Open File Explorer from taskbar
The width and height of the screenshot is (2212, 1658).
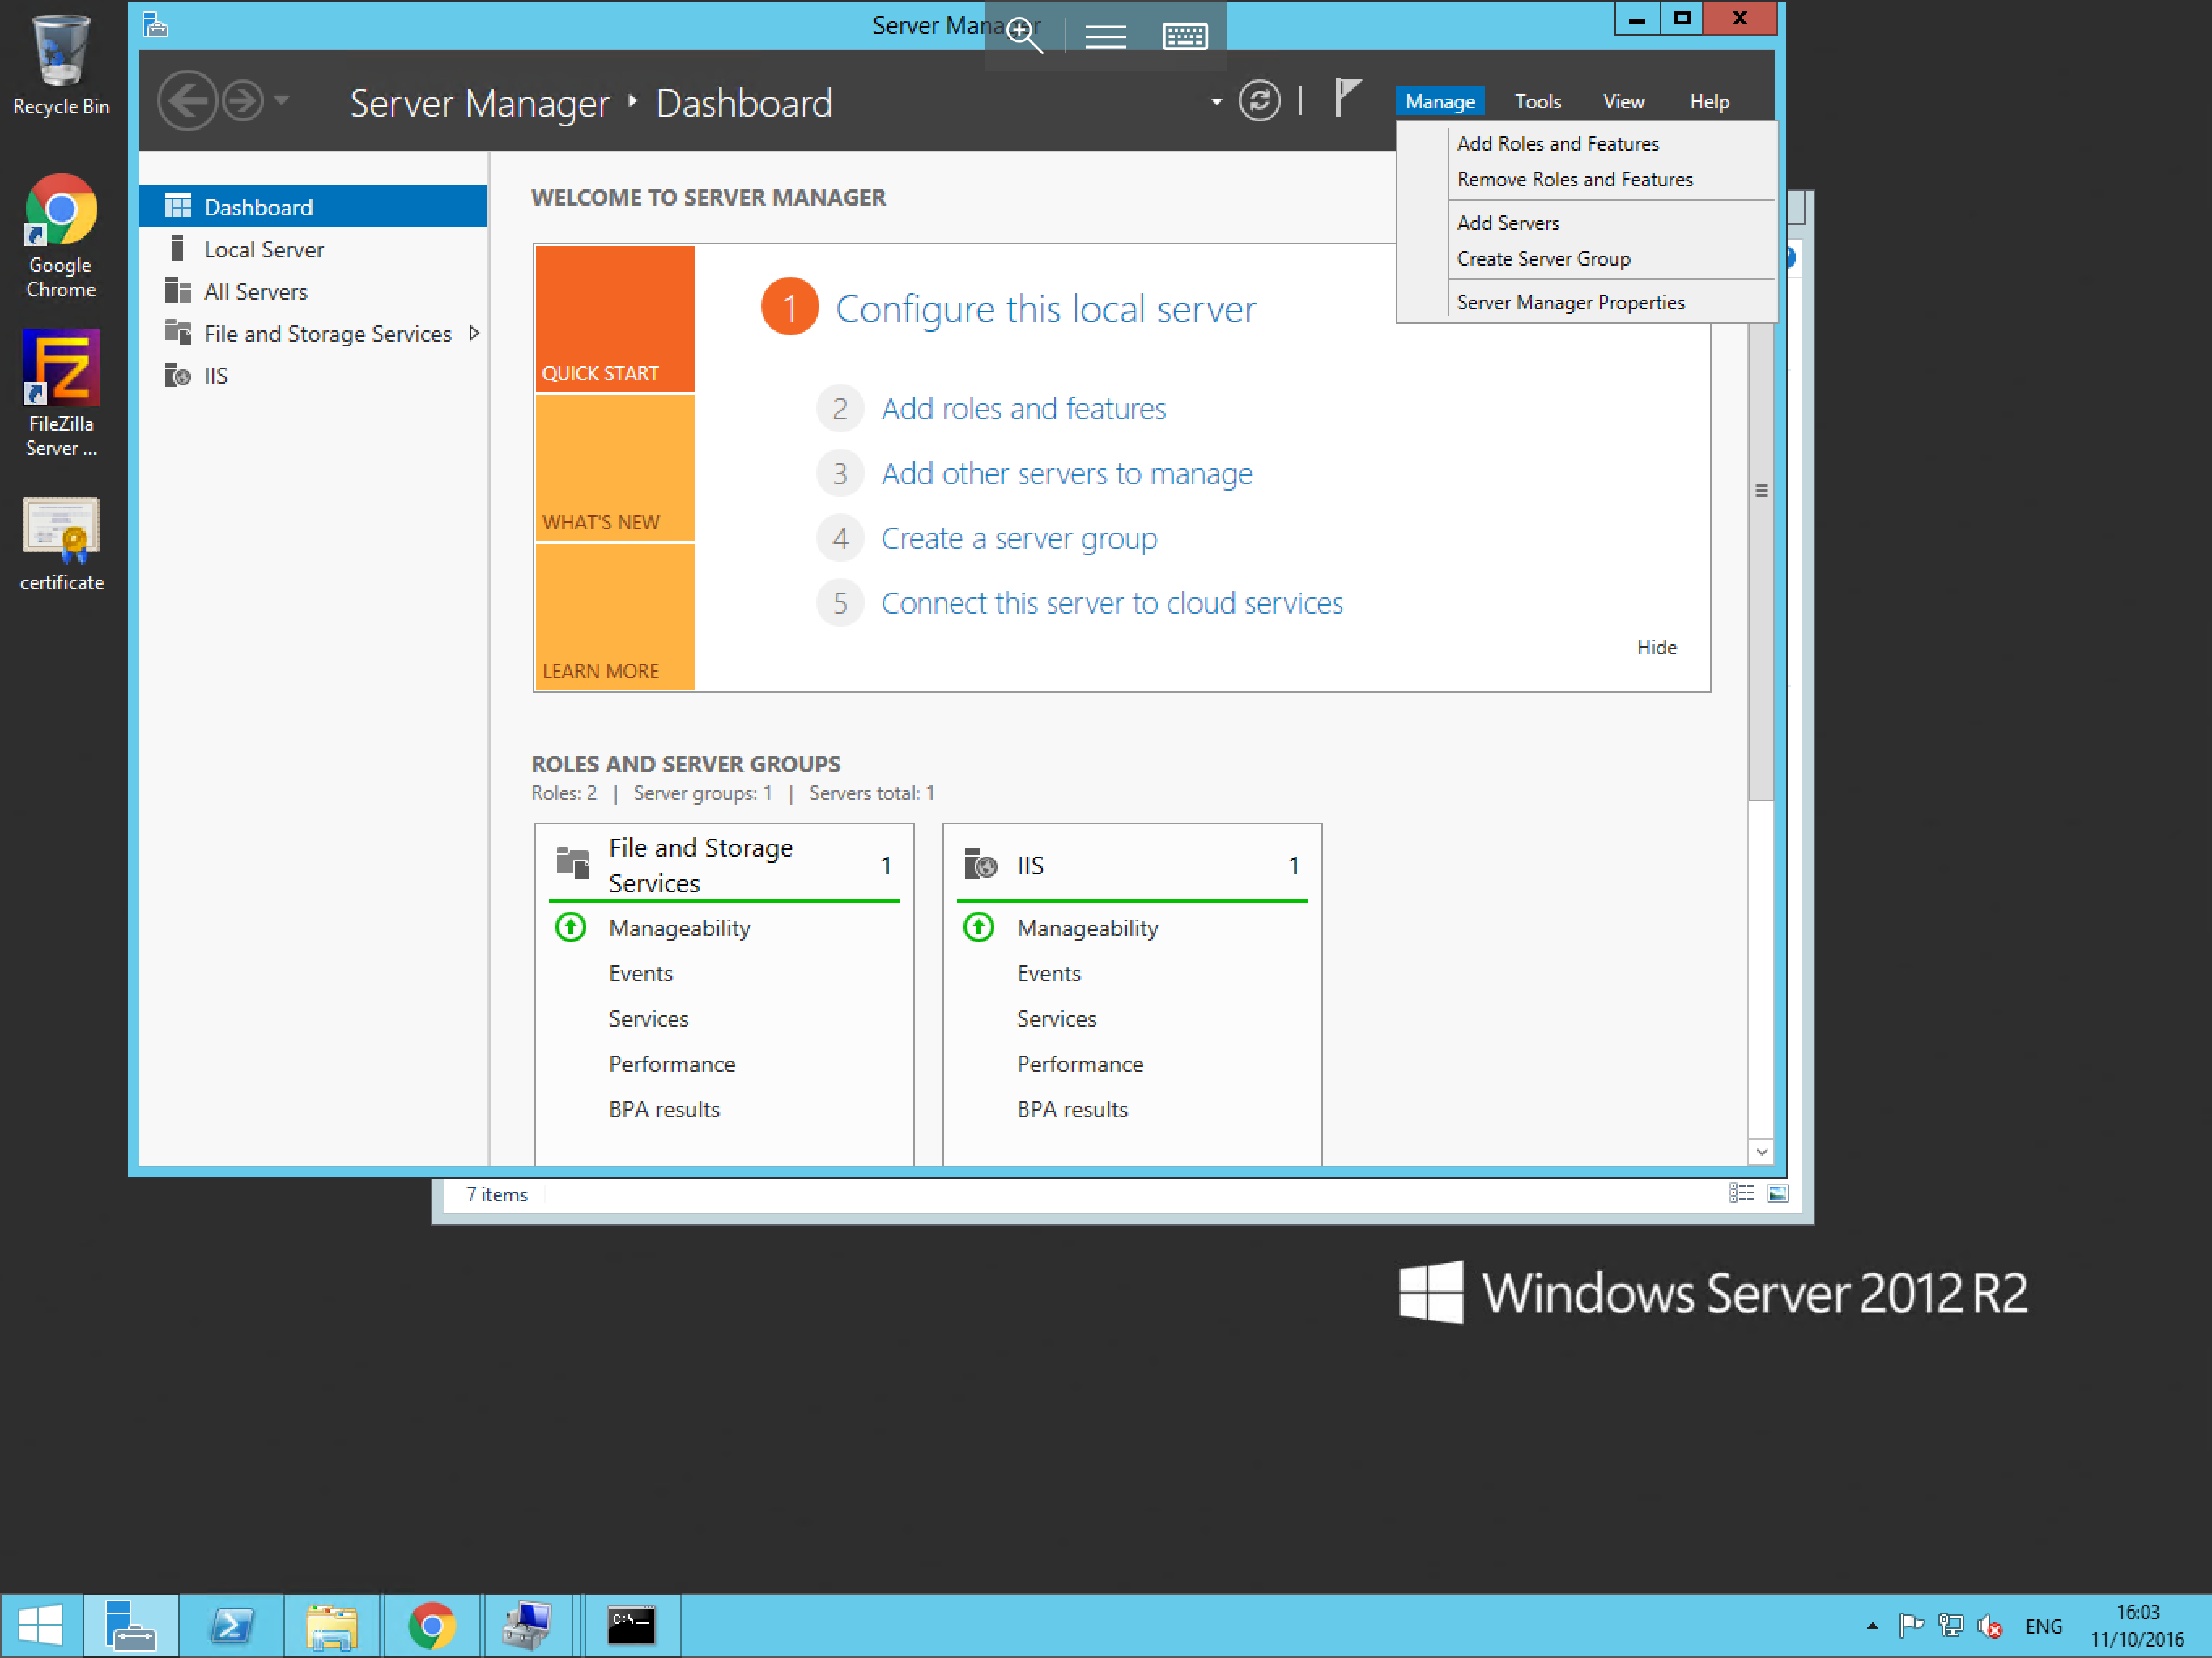coord(331,1625)
